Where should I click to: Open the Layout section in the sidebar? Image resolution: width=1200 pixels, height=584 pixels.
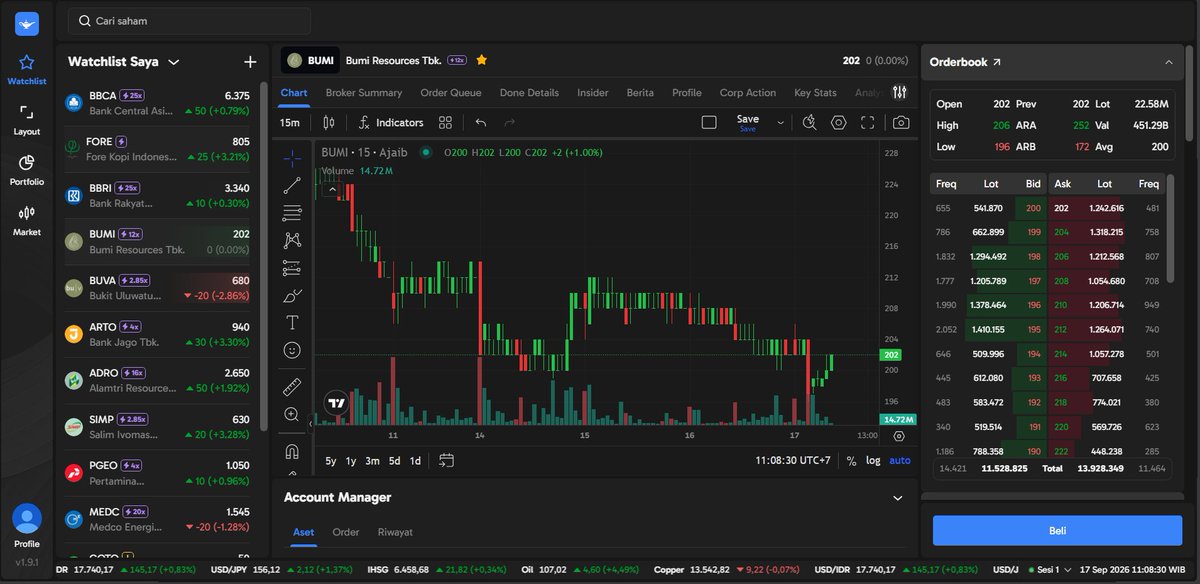pos(27,120)
